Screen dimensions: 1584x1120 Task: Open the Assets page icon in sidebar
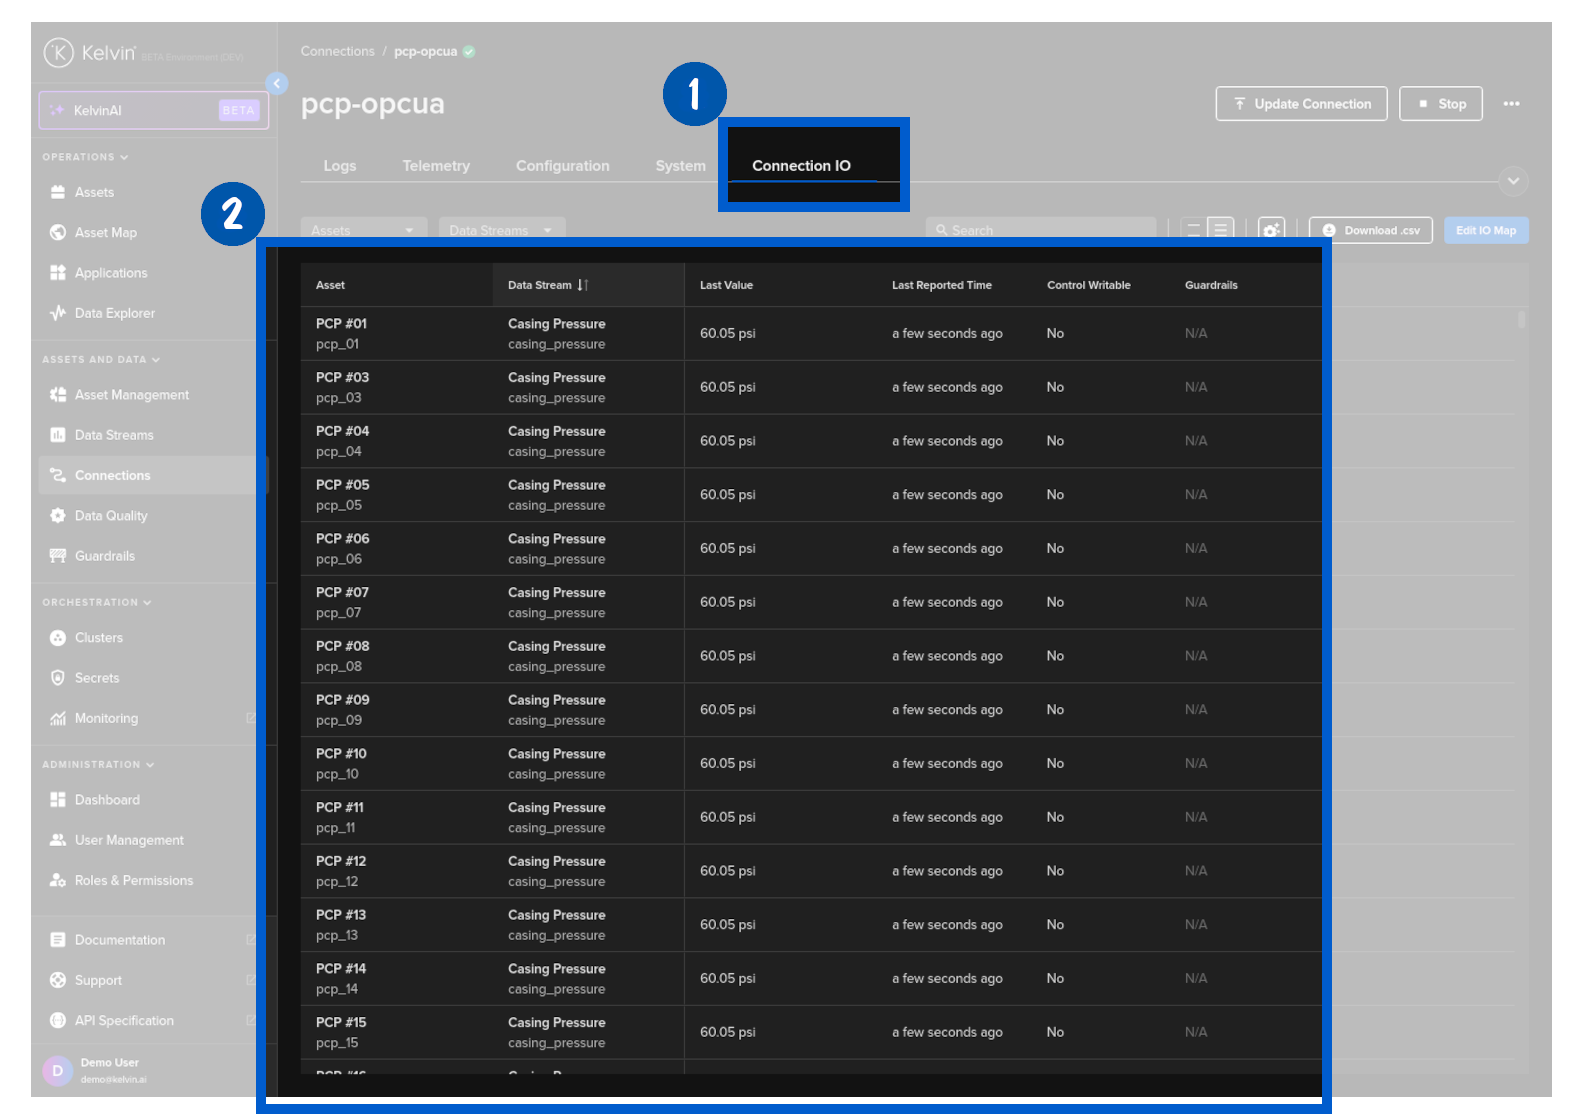[58, 192]
